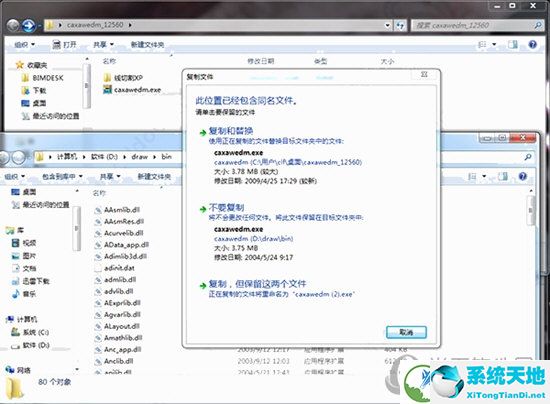Choose 复制和替换 option in copy dialog

pyautogui.click(x=231, y=131)
